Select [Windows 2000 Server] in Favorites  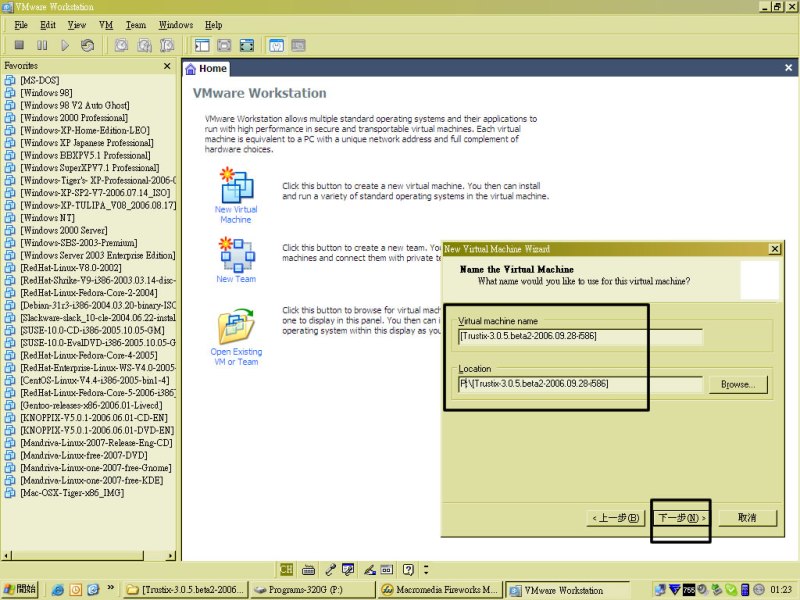pyautogui.click(x=64, y=230)
